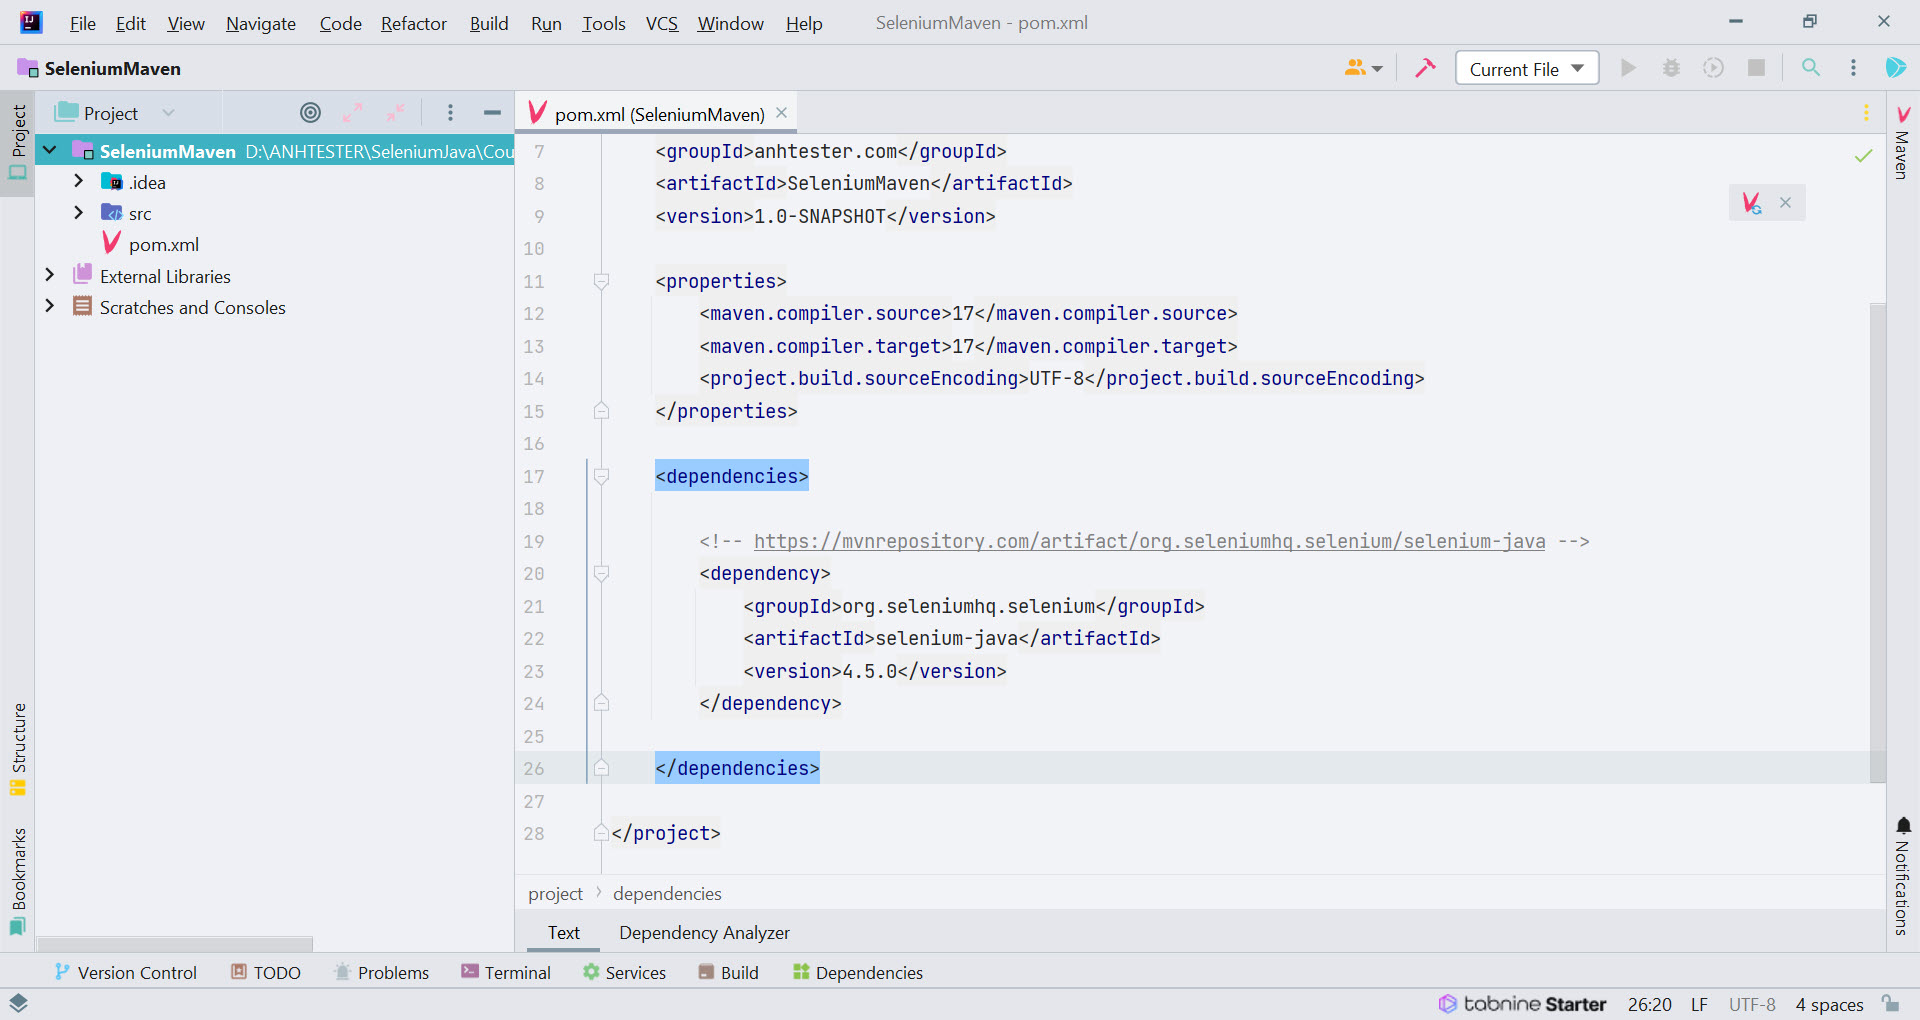Select pom.xml in project tree
Screen dimensions: 1920x1020
(164, 245)
